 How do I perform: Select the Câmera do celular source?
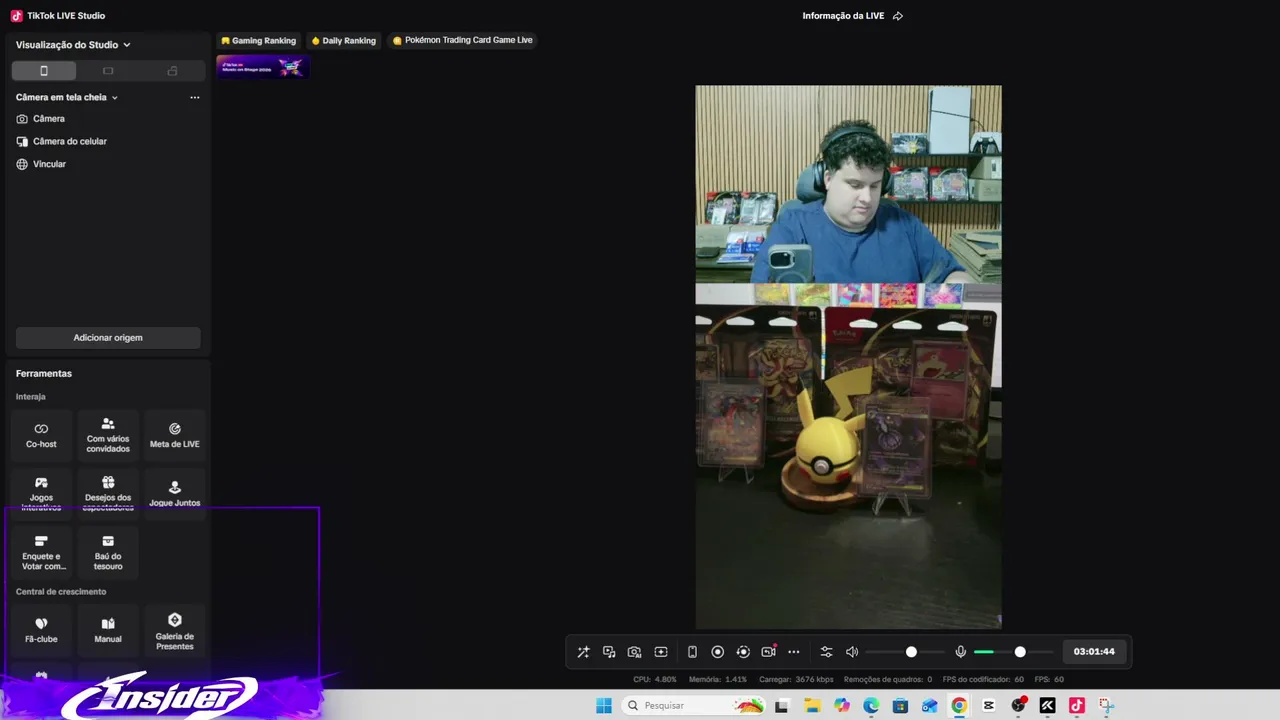[62, 141]
